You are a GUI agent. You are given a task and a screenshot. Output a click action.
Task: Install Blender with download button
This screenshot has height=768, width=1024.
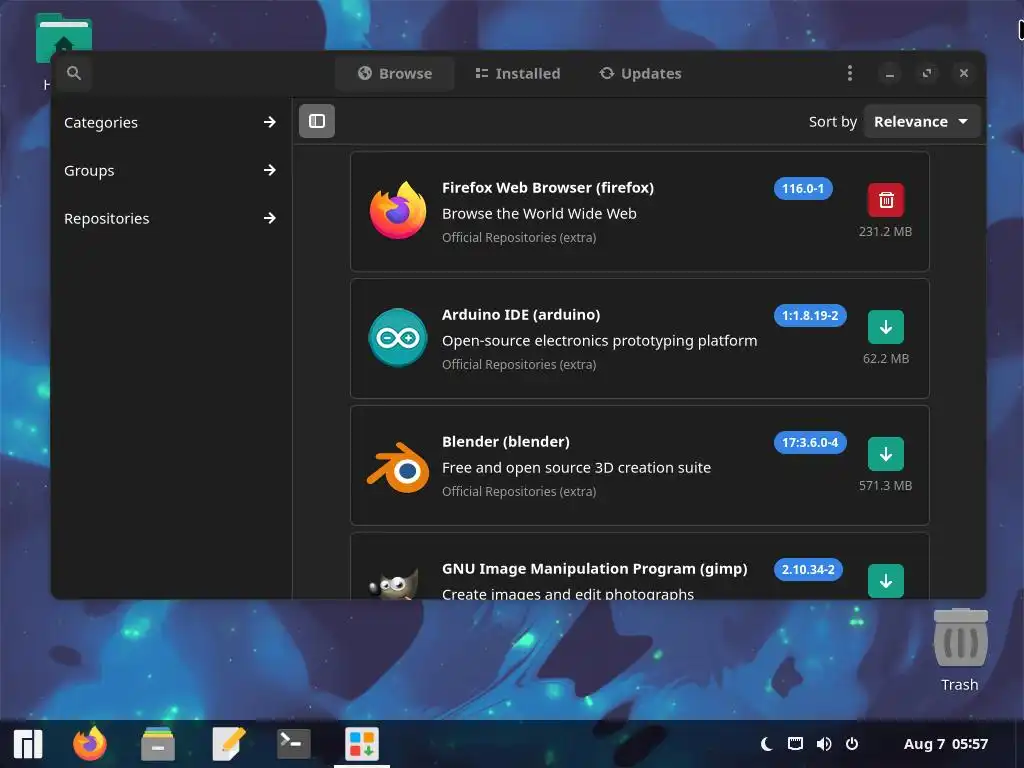[886, 454]
